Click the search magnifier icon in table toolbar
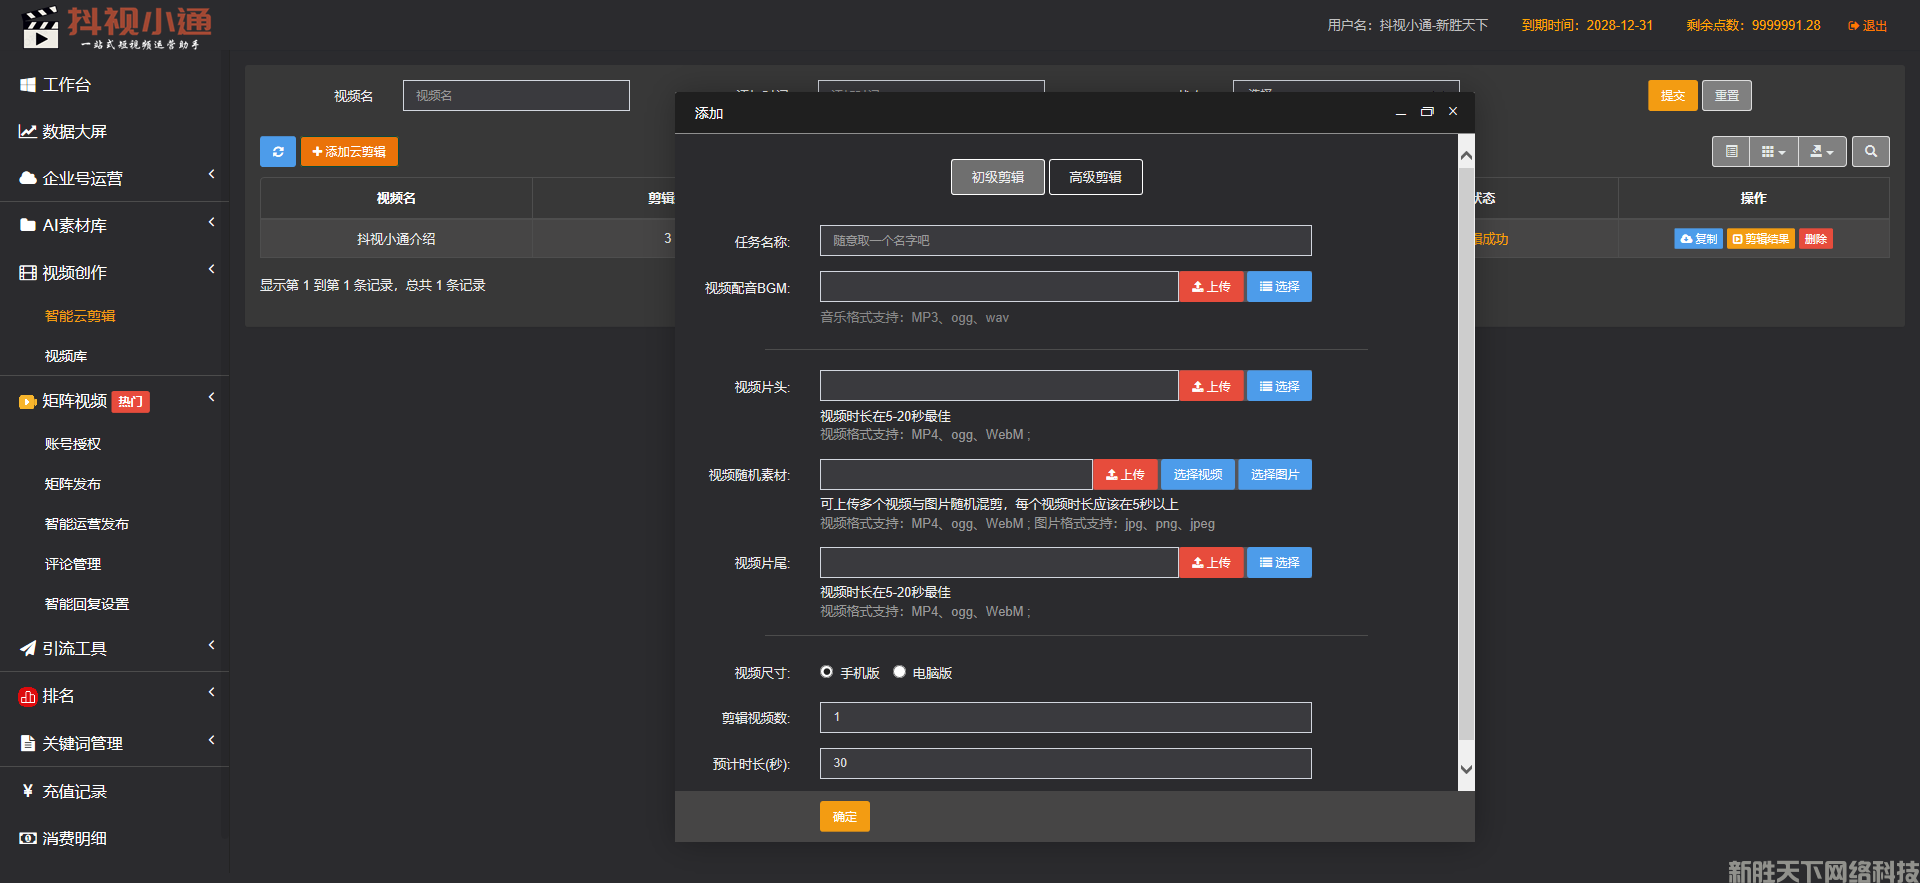1920x883 pixels. pyautogui.click(x=1870, y=152)
